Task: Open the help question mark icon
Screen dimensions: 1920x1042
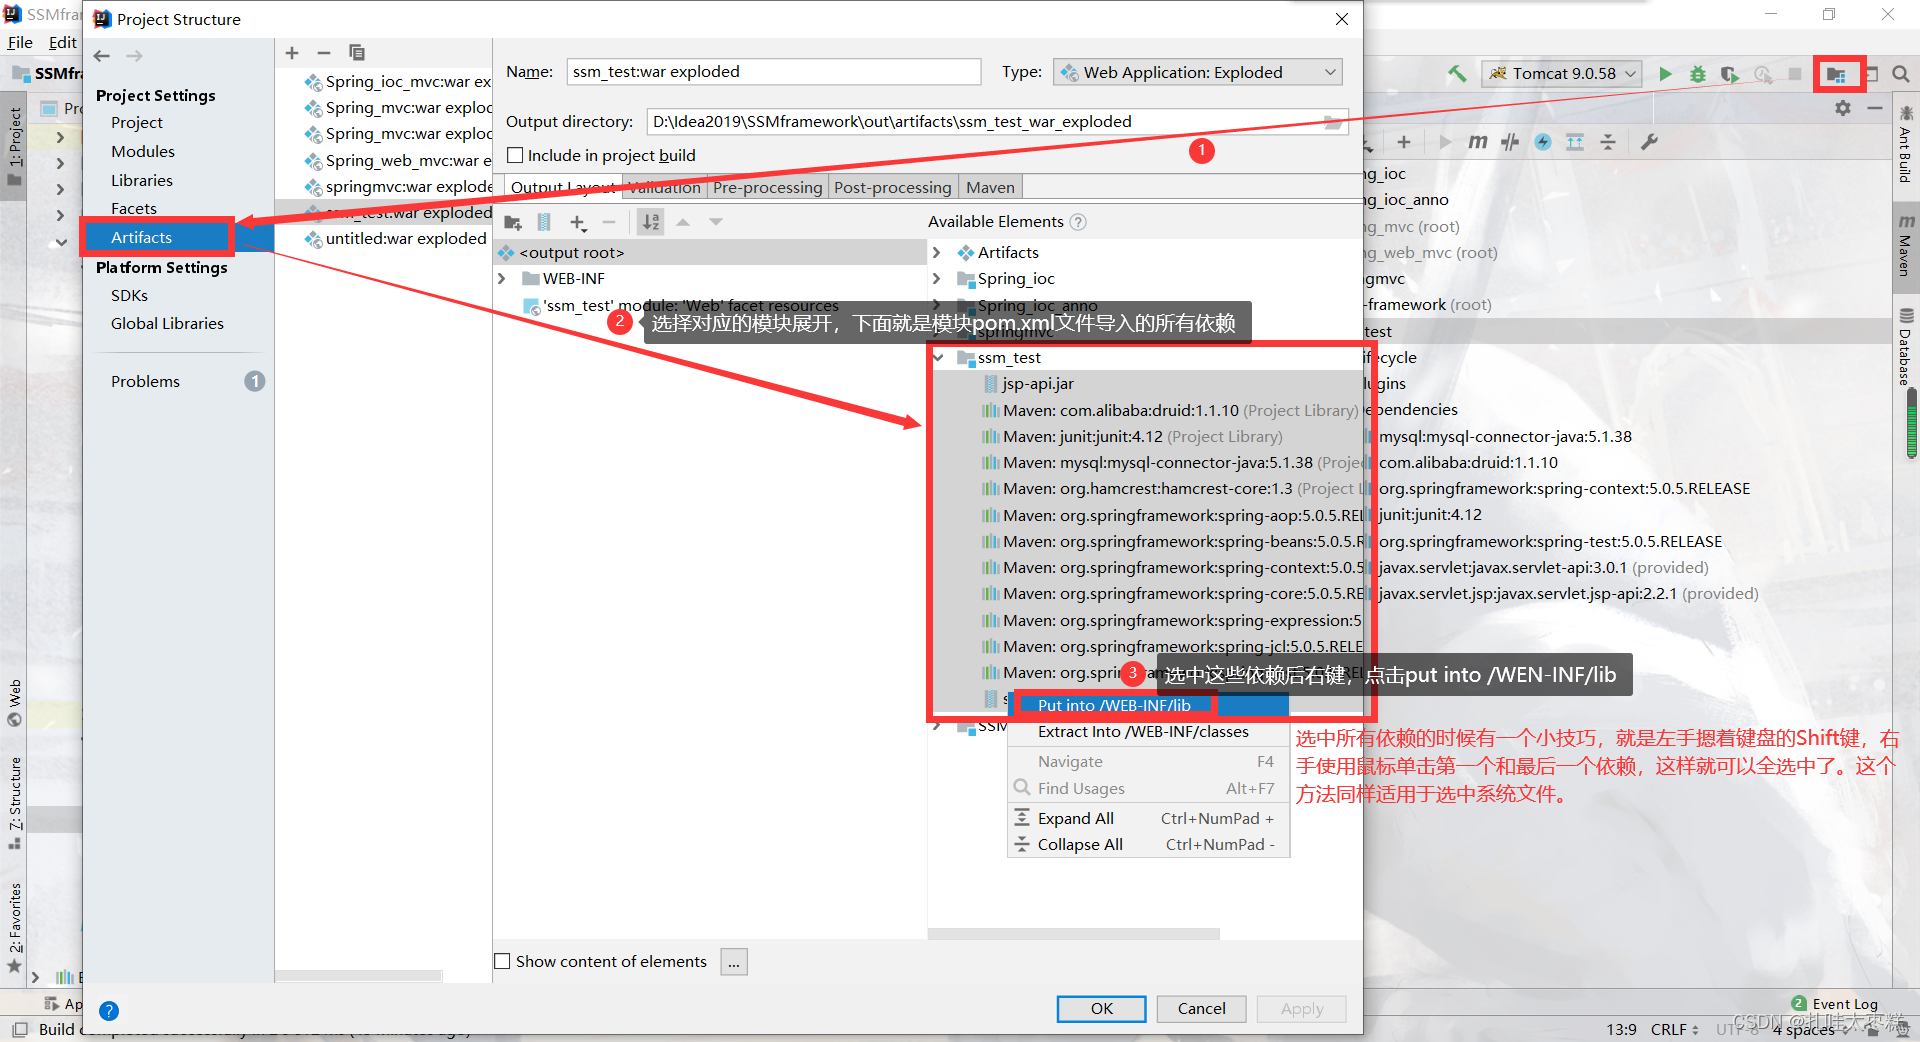Action: (109, 1011)
